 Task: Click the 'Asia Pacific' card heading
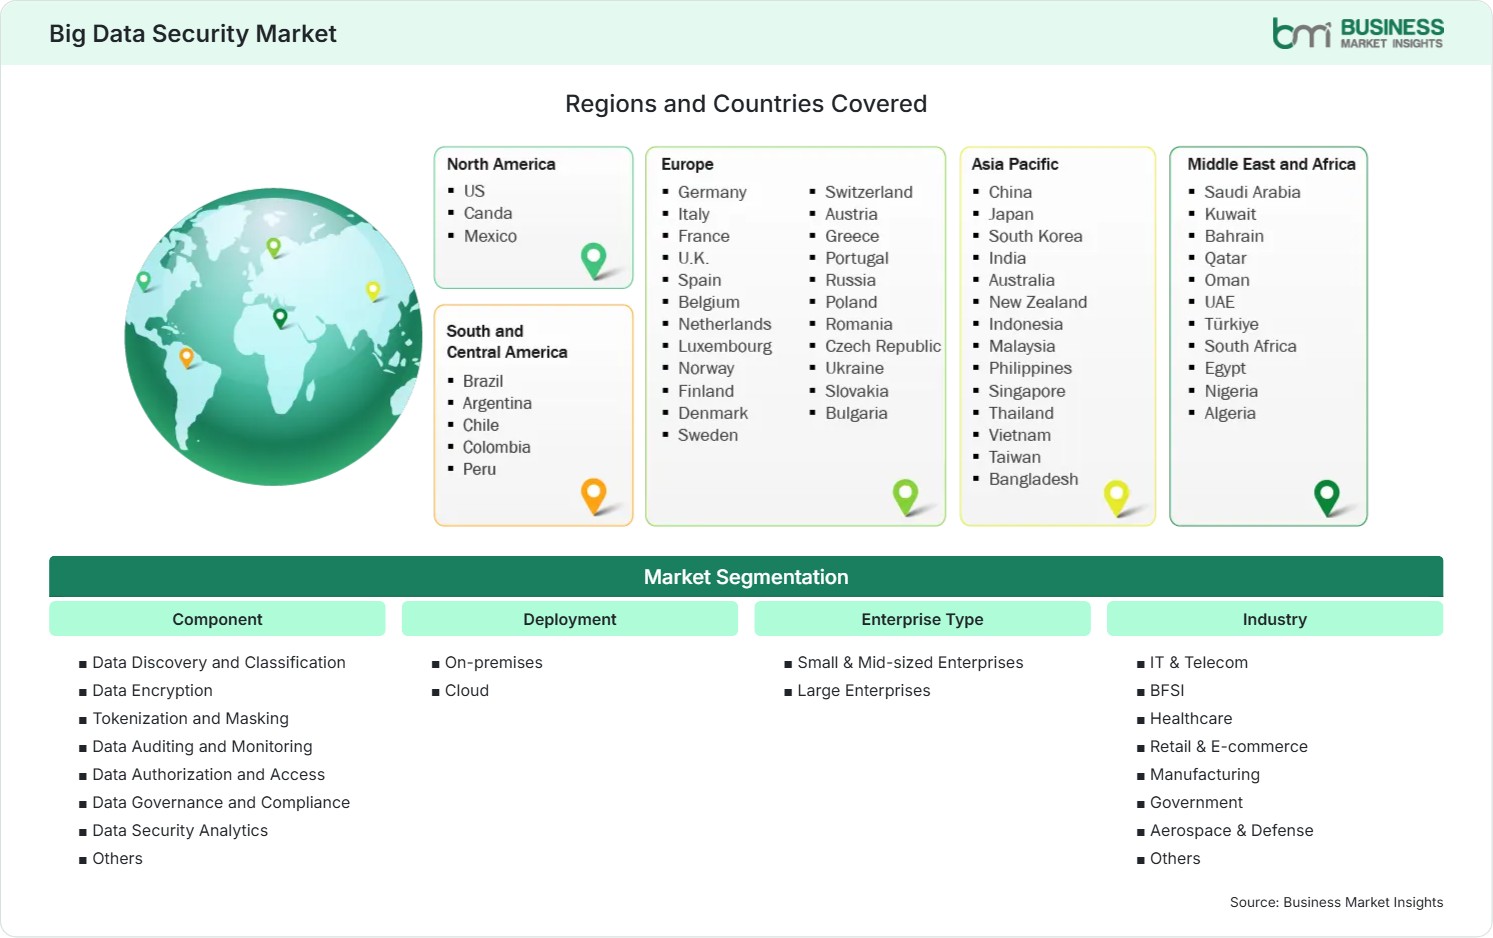tap(1015, 164)
